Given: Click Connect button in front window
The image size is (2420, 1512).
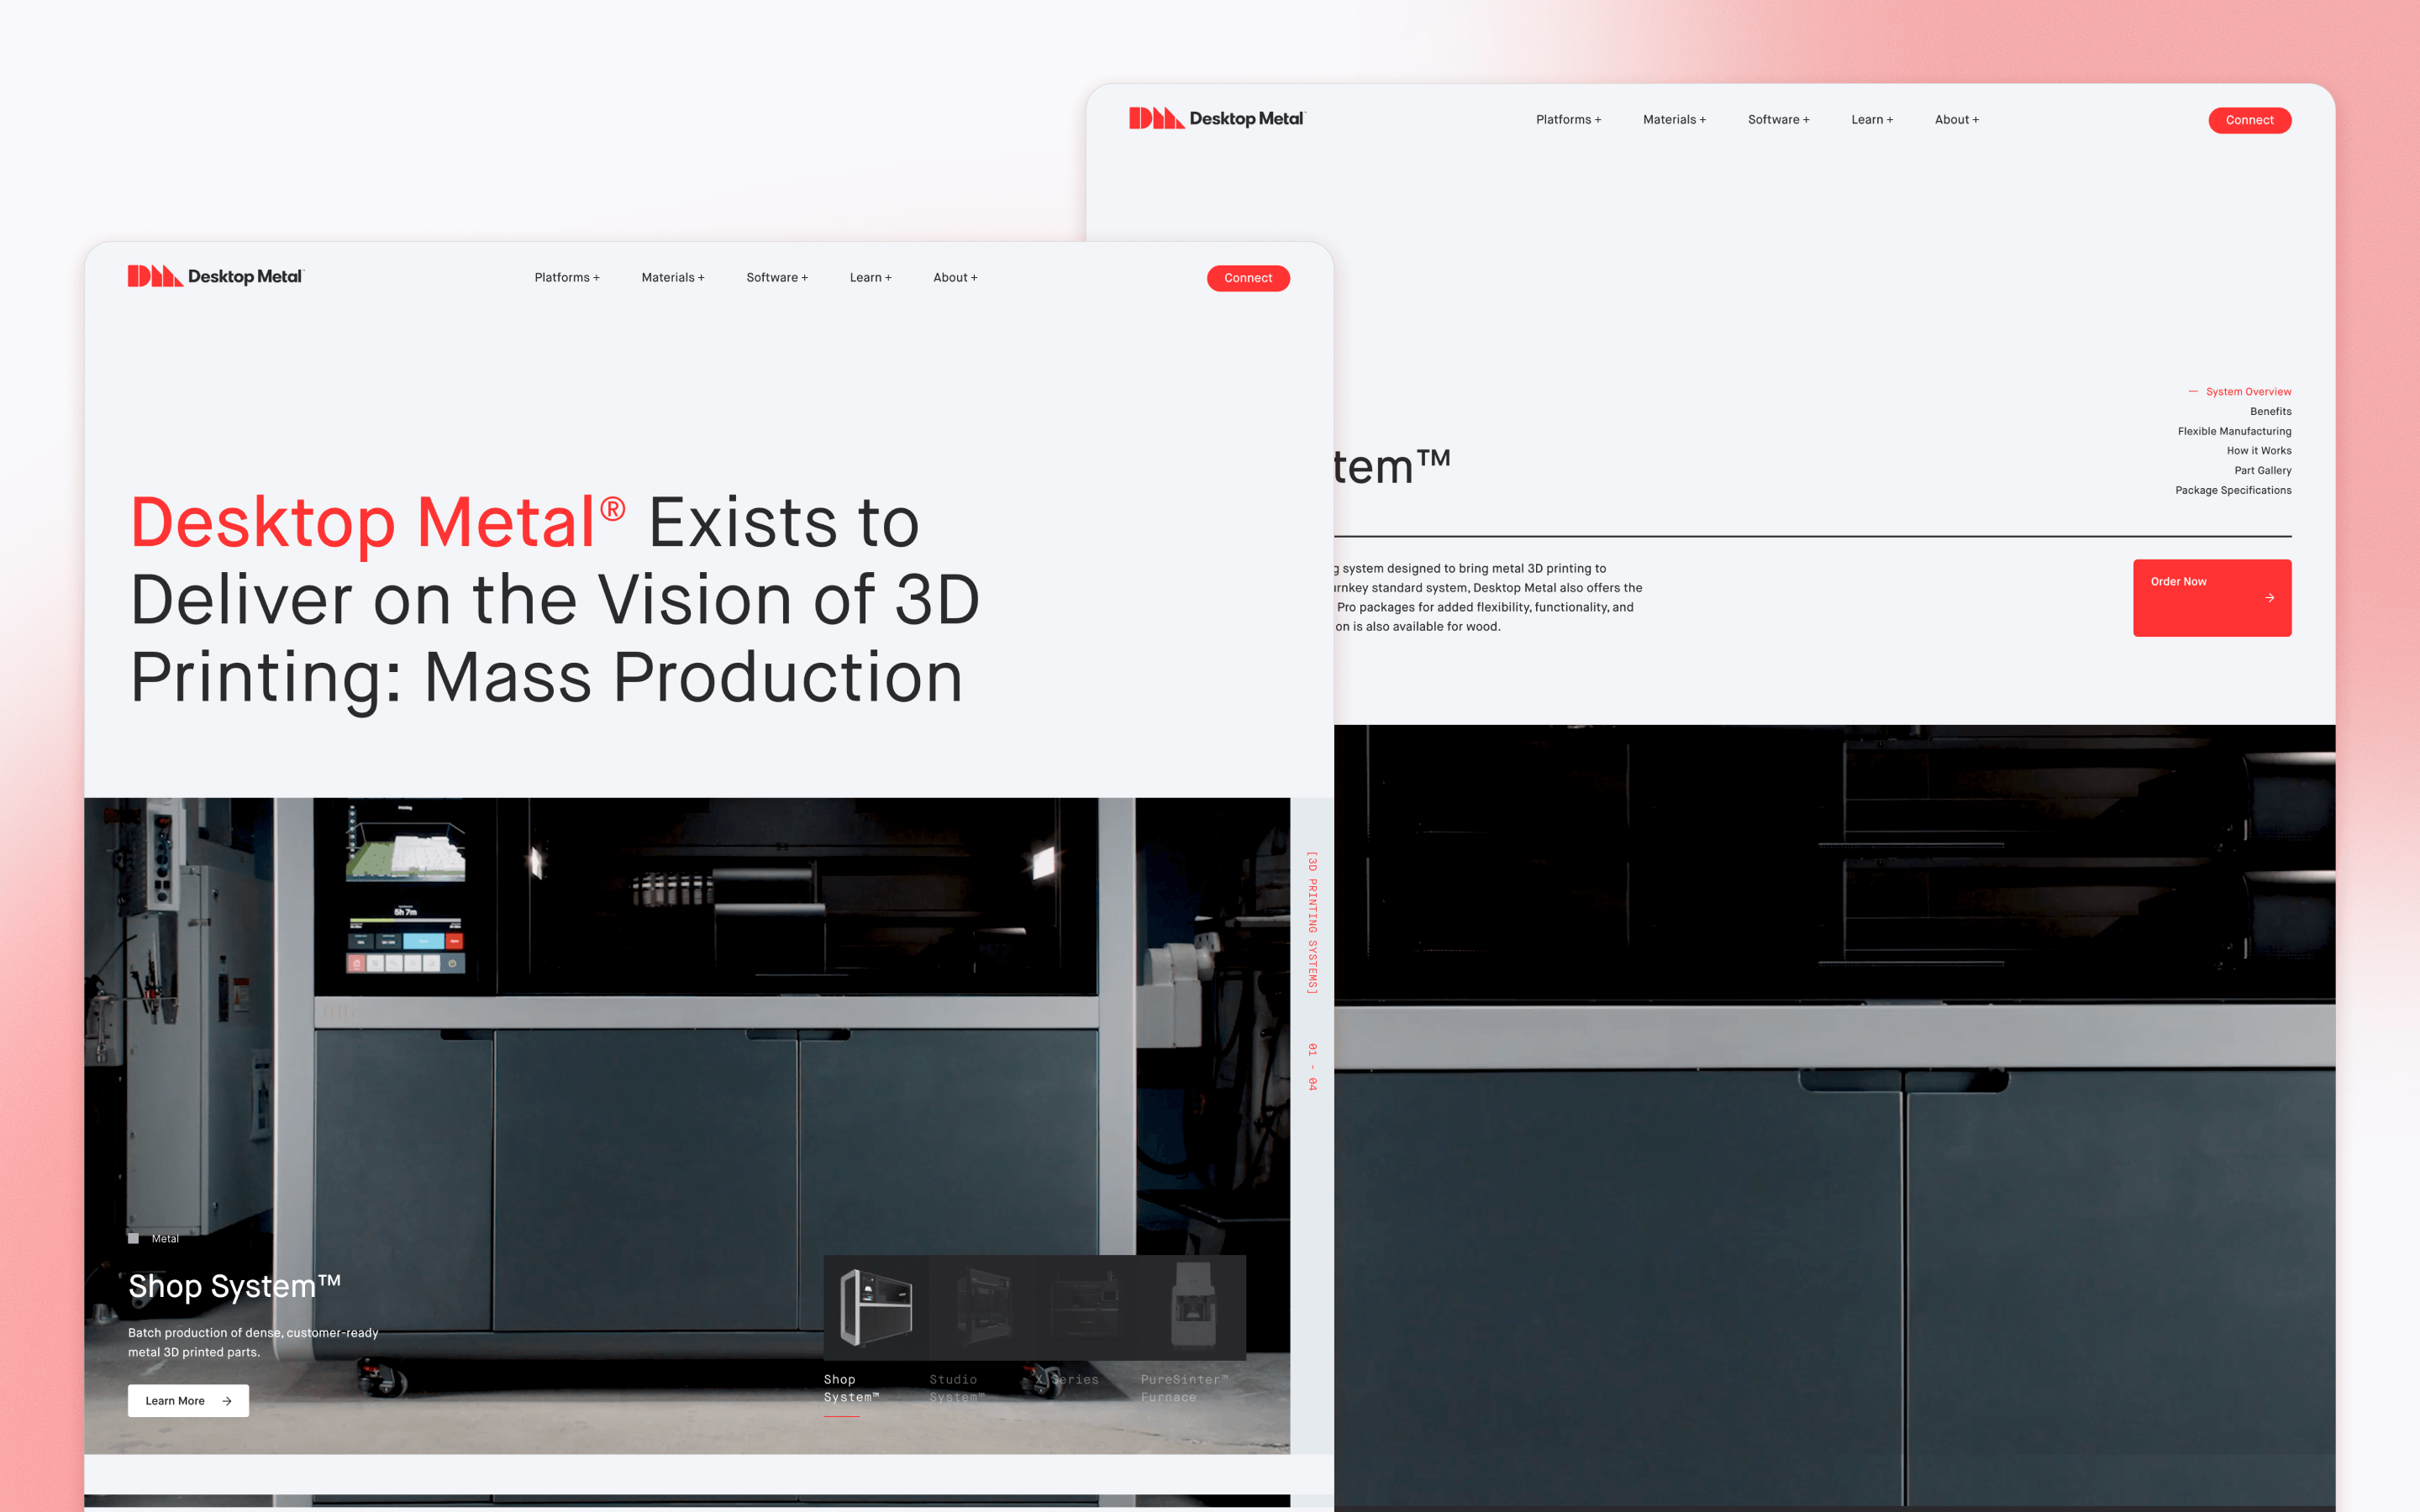Looking at the screenshot, I should pos(1248,278).
